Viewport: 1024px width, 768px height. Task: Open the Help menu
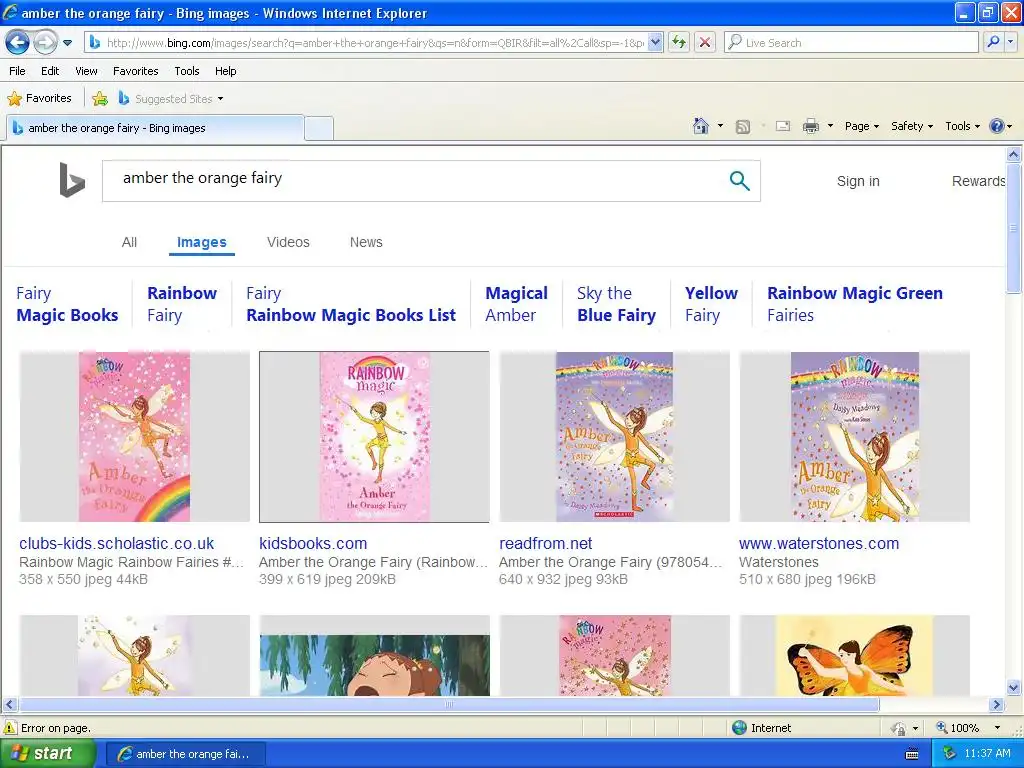click(x=225, y=71)
